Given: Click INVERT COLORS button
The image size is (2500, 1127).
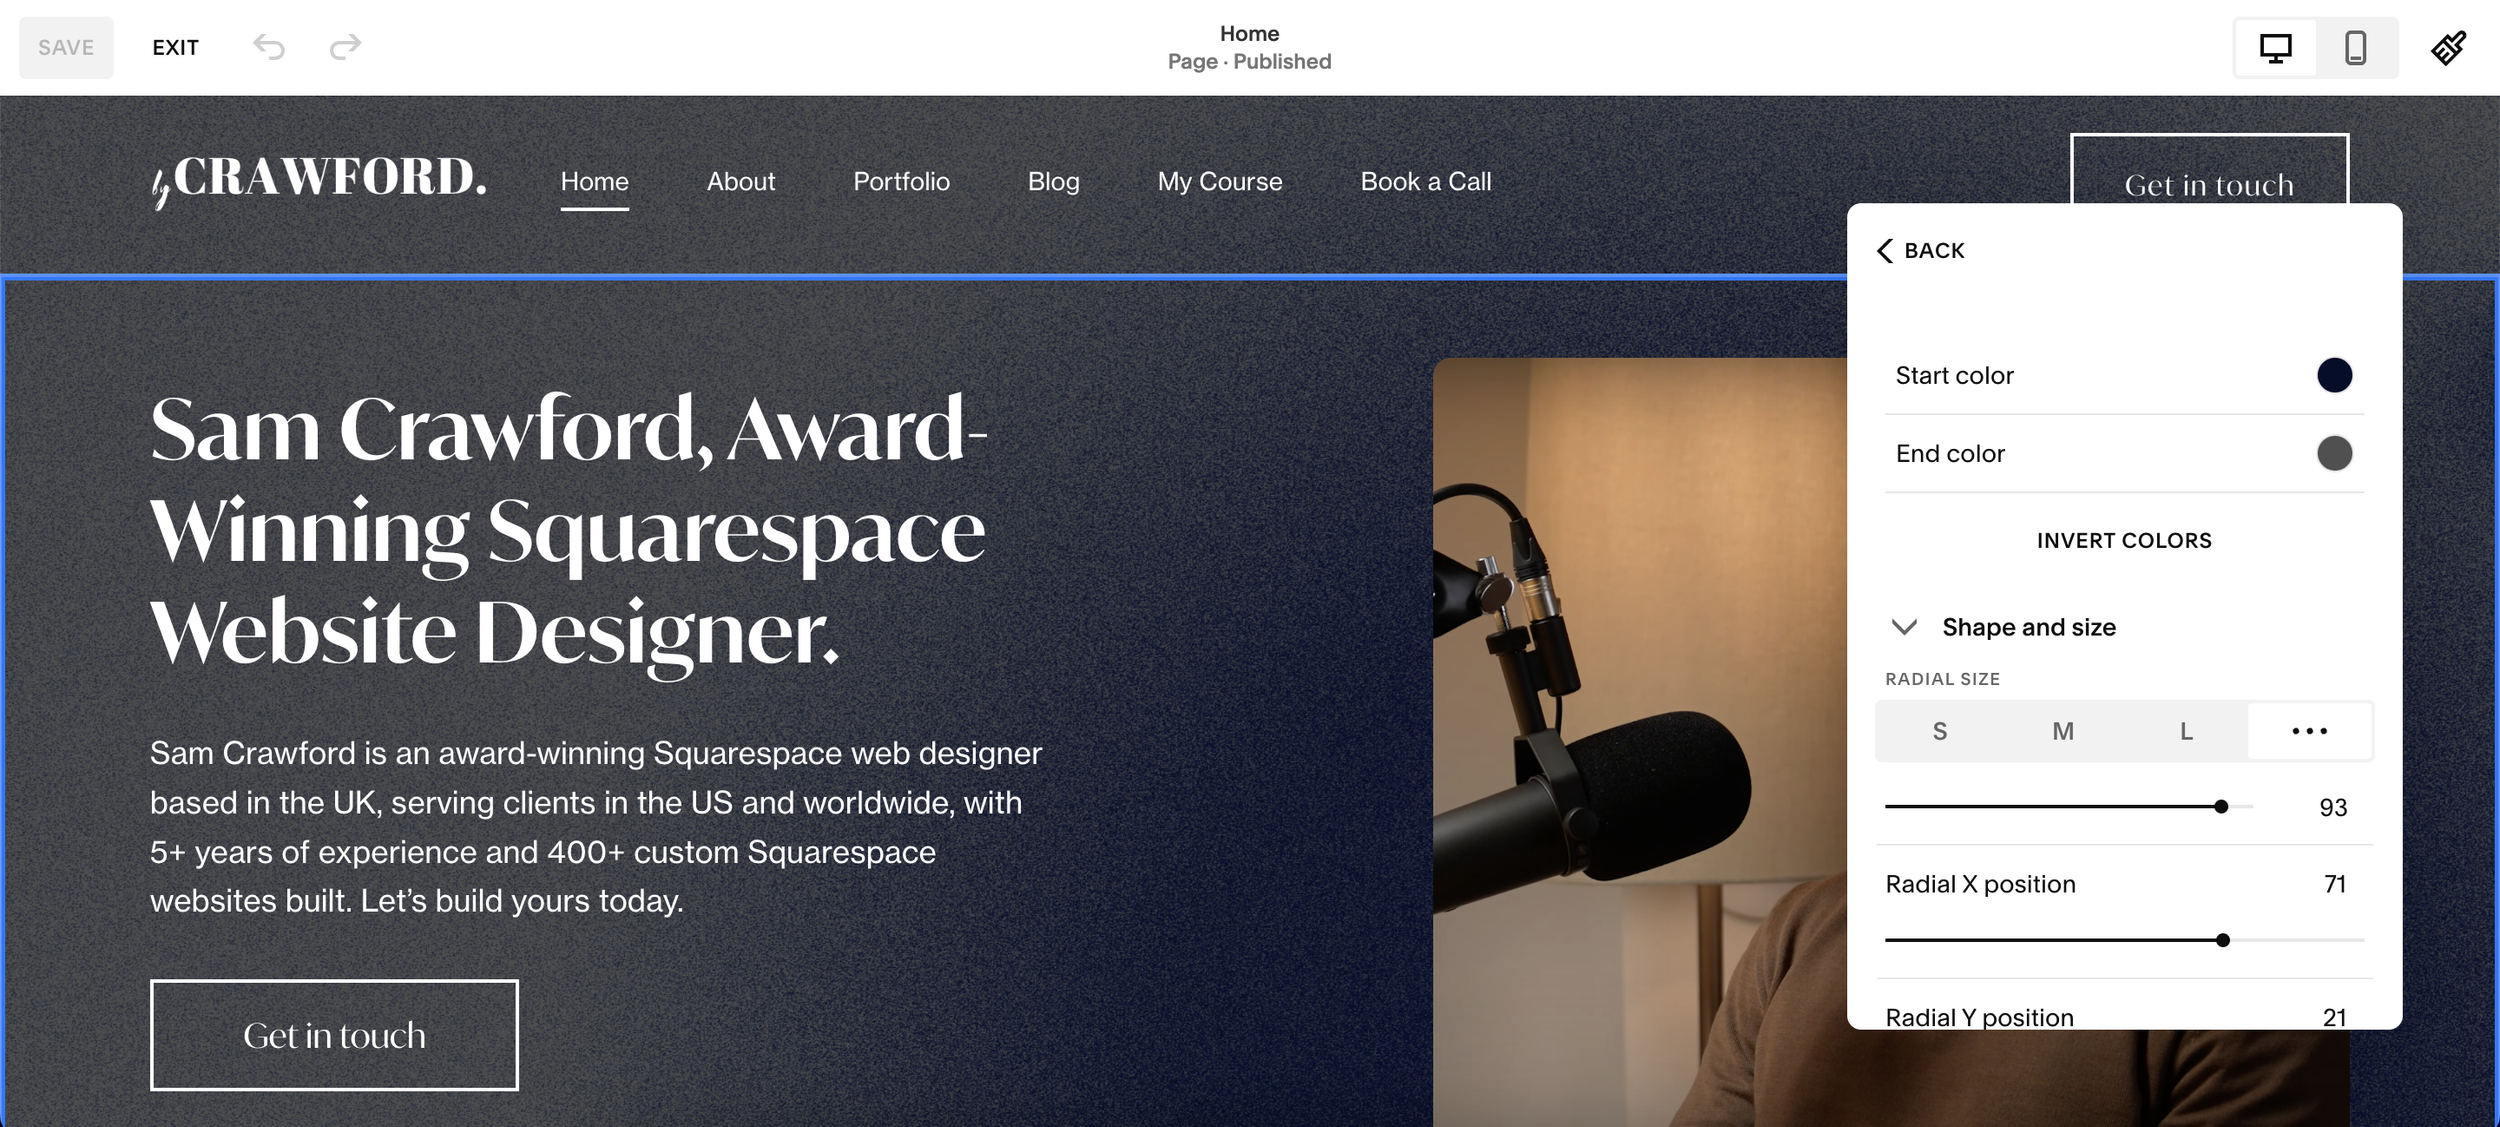Looking at the screenshot, I should (x=2124, y=541).
